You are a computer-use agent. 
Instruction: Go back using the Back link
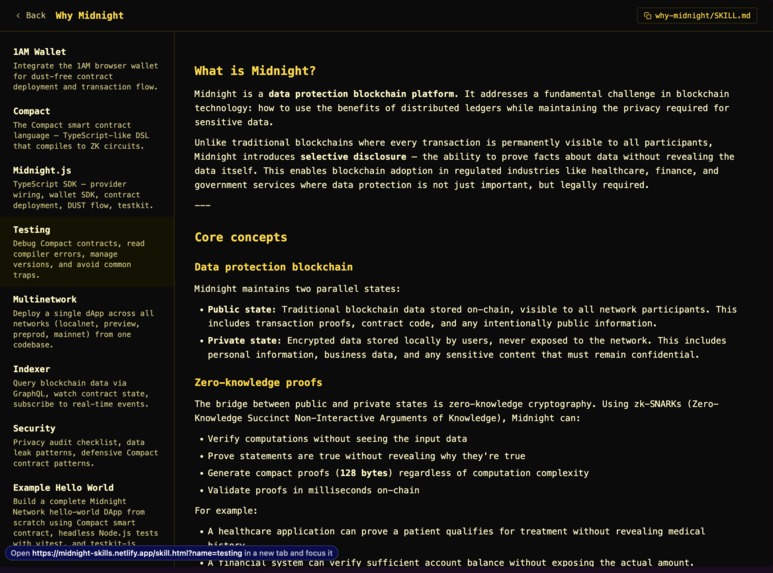coord(31,16)
